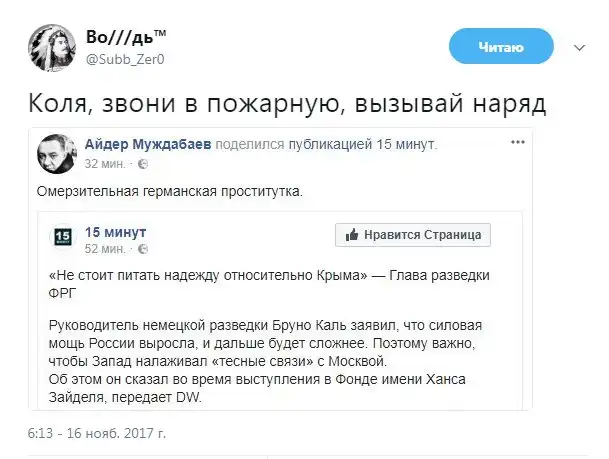
Task: Open '15 минут' link in the share header
Action: click(408, 144)
